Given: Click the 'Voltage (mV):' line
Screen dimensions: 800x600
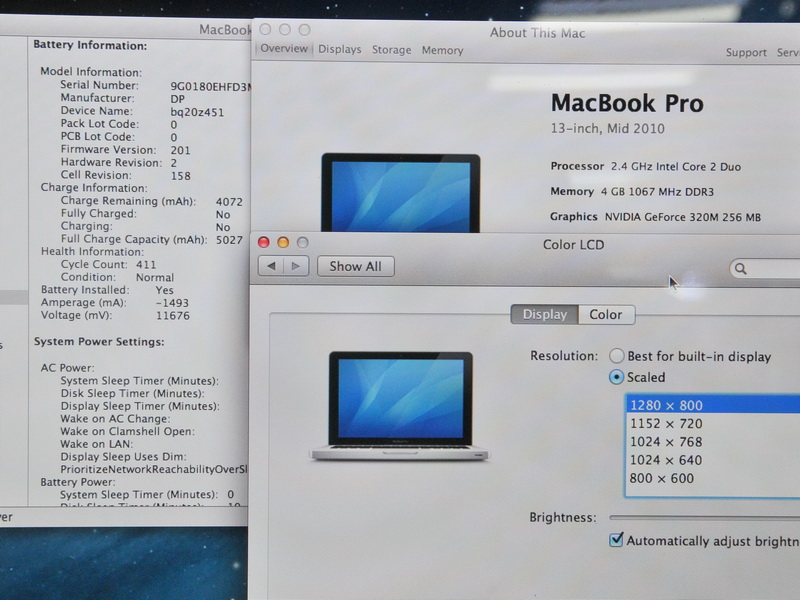Looking at the screenshot, I should [115, 315].
